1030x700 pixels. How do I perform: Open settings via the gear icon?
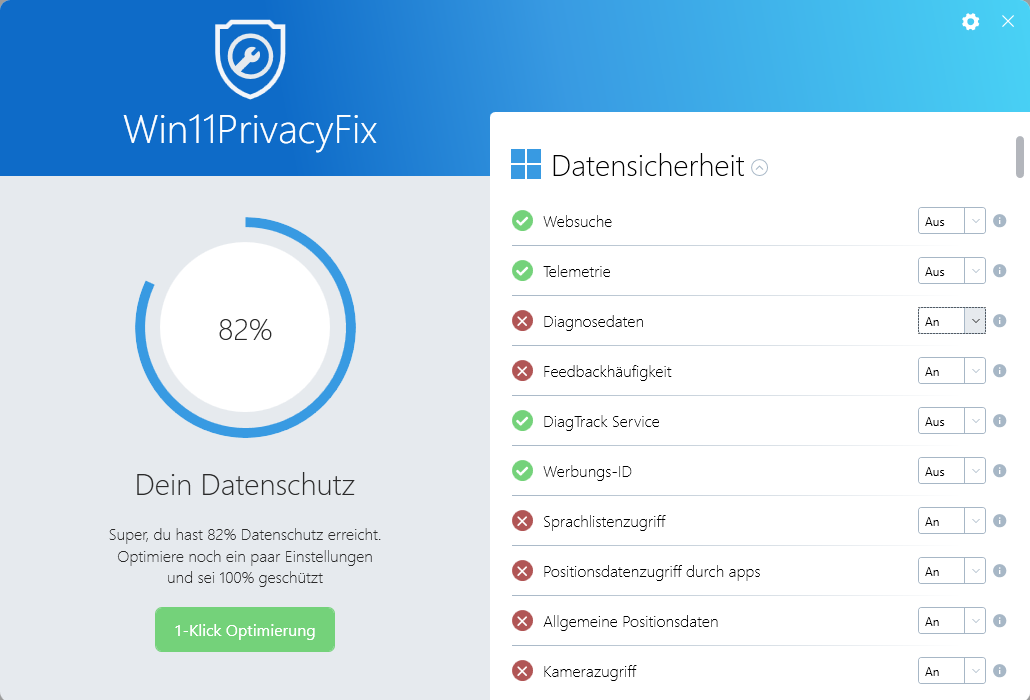tap(970, 21)
